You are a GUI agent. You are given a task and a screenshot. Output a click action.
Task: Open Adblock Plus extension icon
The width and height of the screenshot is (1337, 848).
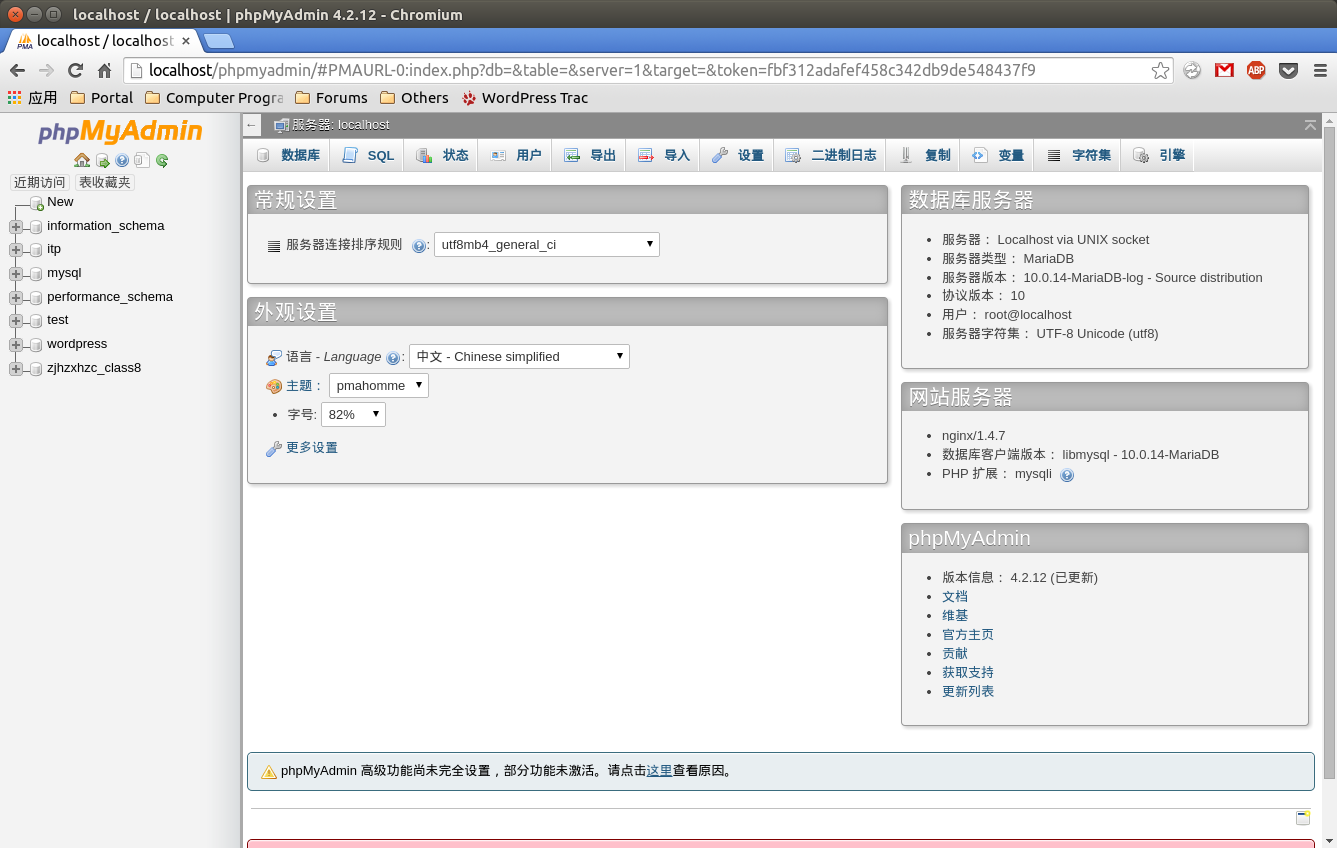[x=1256, y=70]
